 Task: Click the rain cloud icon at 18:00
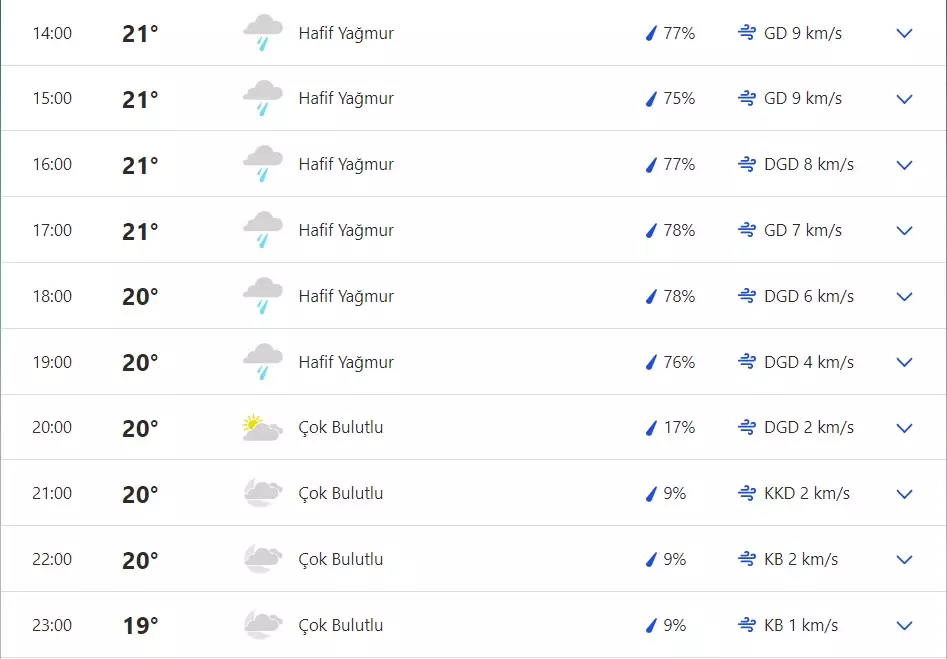(263, 296)
